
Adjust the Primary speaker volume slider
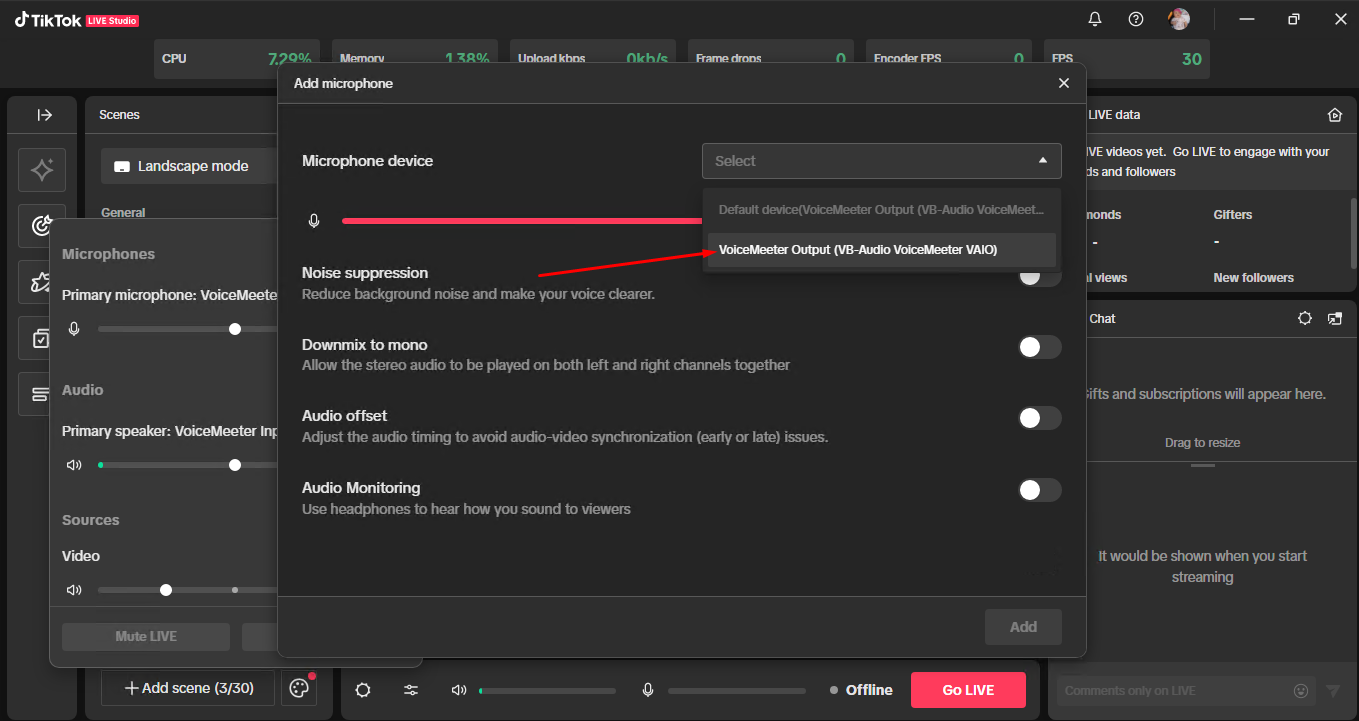pos(188,465)
